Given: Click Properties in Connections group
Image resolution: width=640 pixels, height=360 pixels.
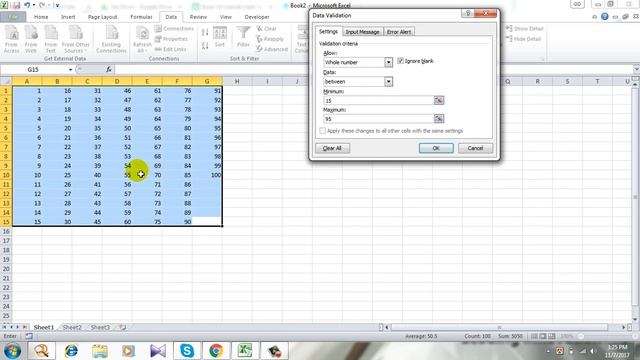Looking at the screenshot, I should (171, 39).
